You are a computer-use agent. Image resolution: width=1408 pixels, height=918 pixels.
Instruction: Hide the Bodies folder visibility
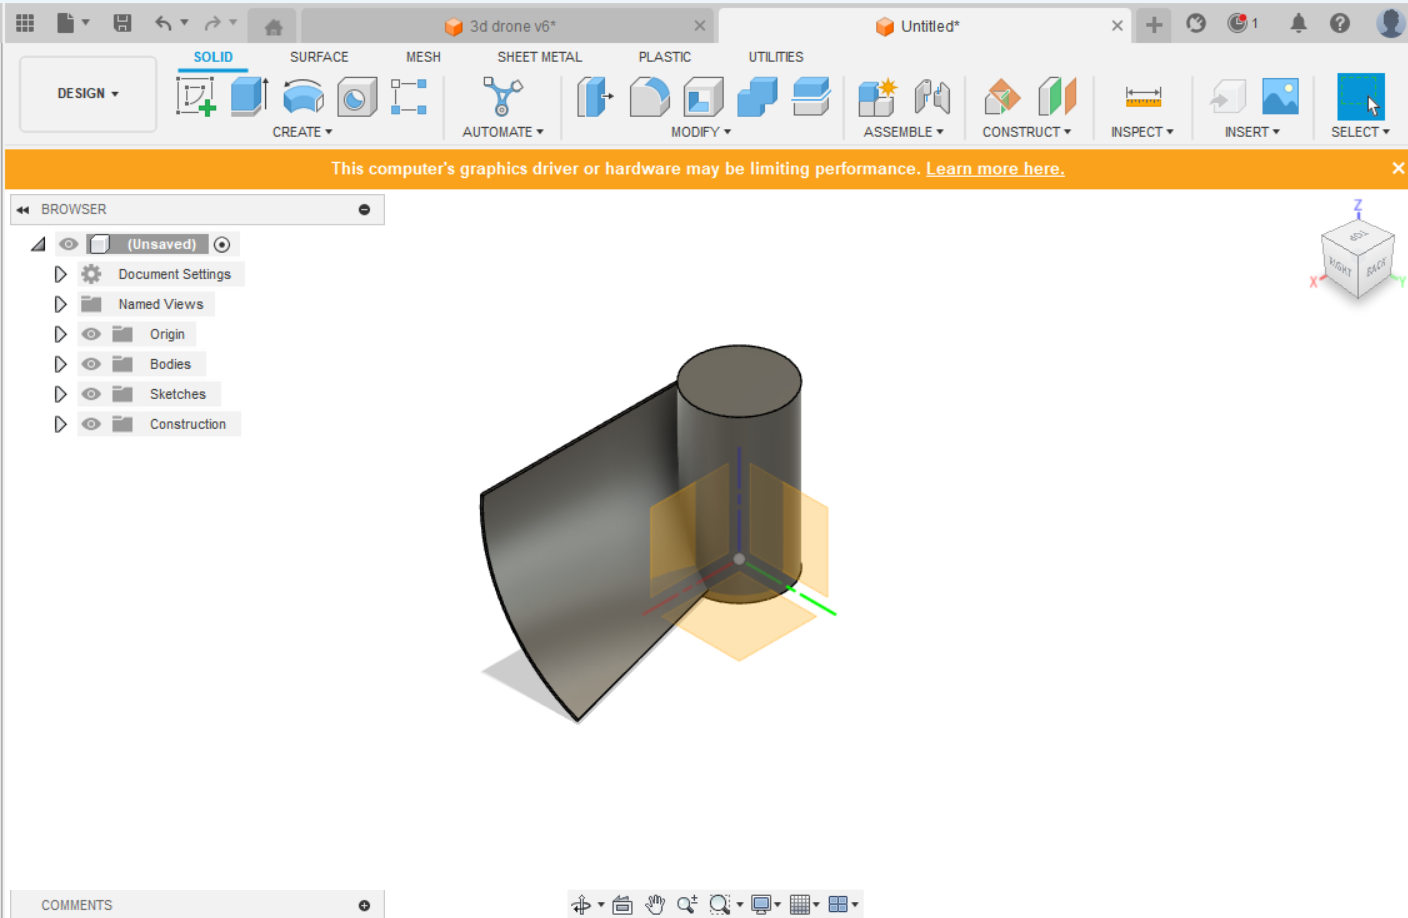(91, 363)
